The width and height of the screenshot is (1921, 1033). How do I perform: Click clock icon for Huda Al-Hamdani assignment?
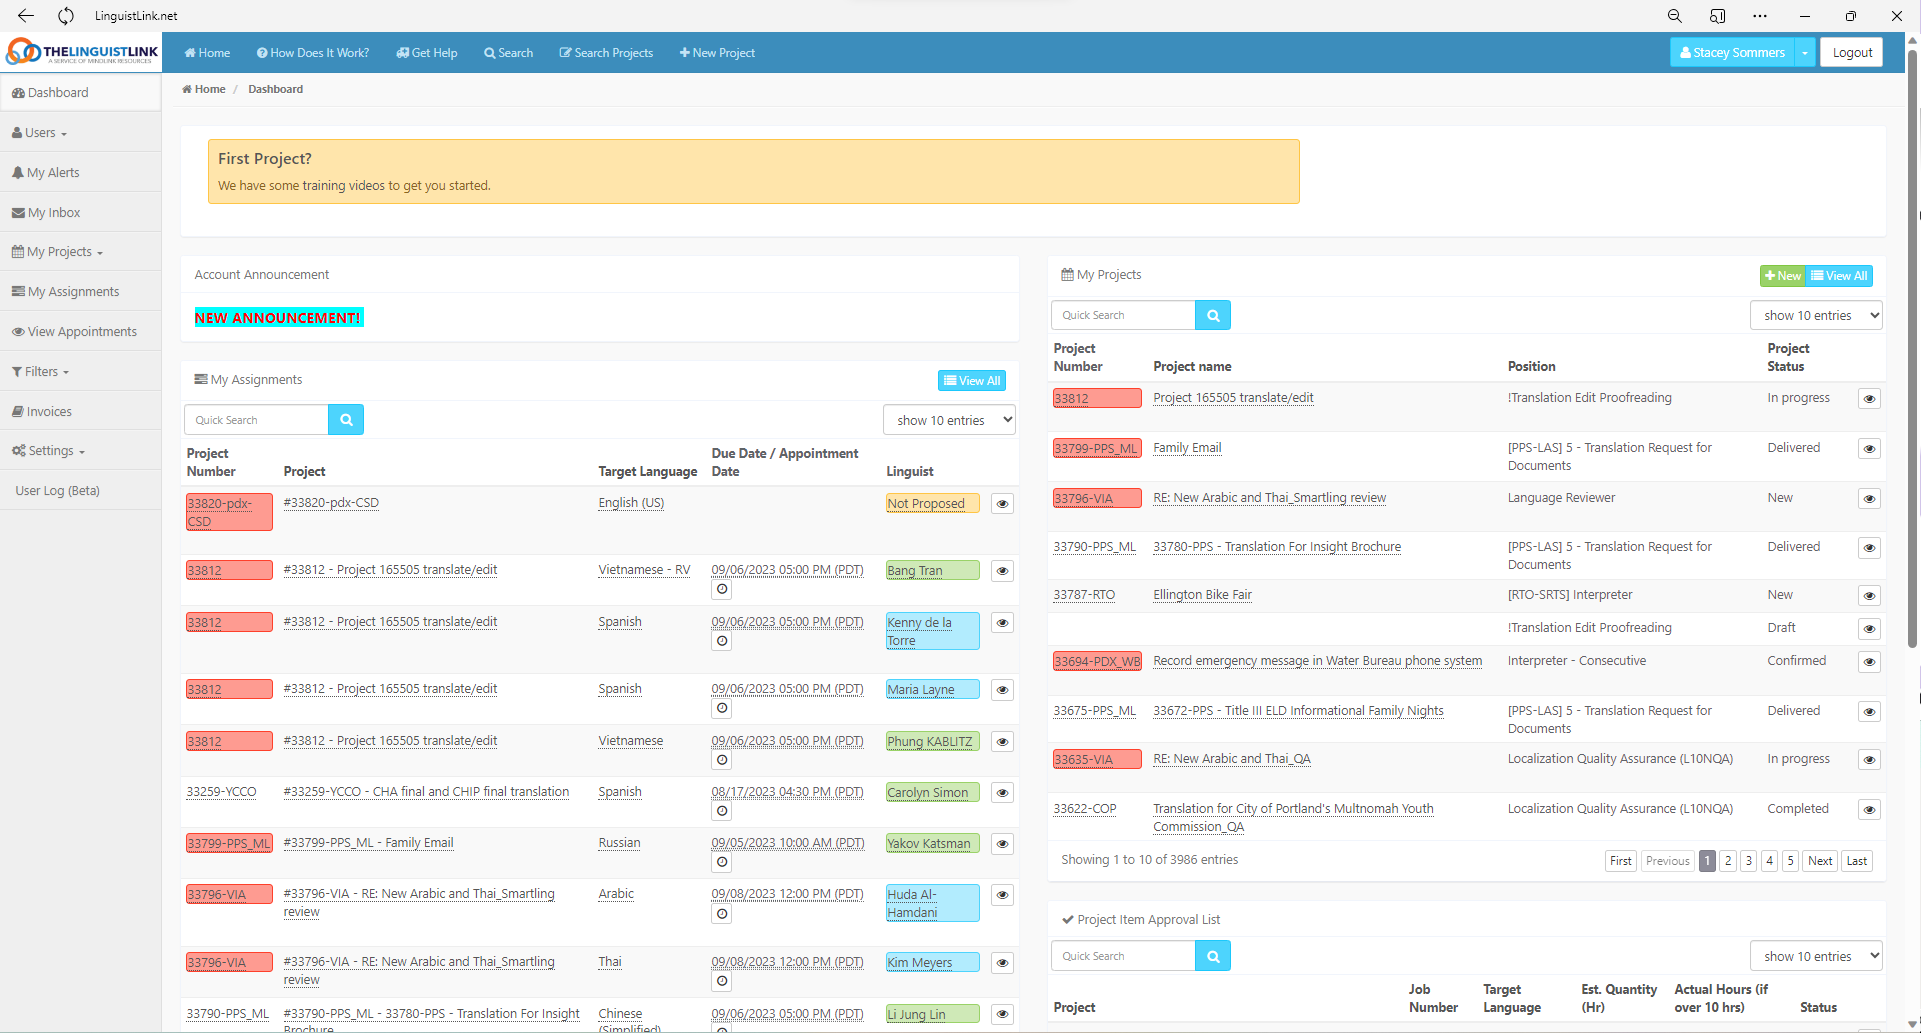[722, 914]
